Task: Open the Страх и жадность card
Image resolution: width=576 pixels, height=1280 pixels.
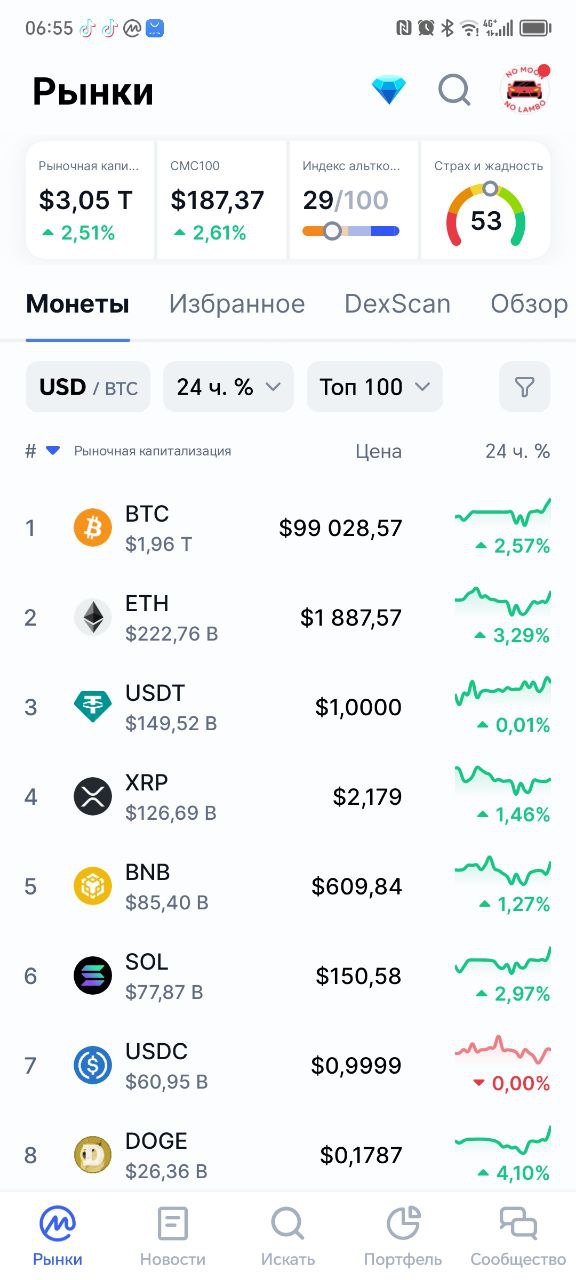Action: [486, 200]
